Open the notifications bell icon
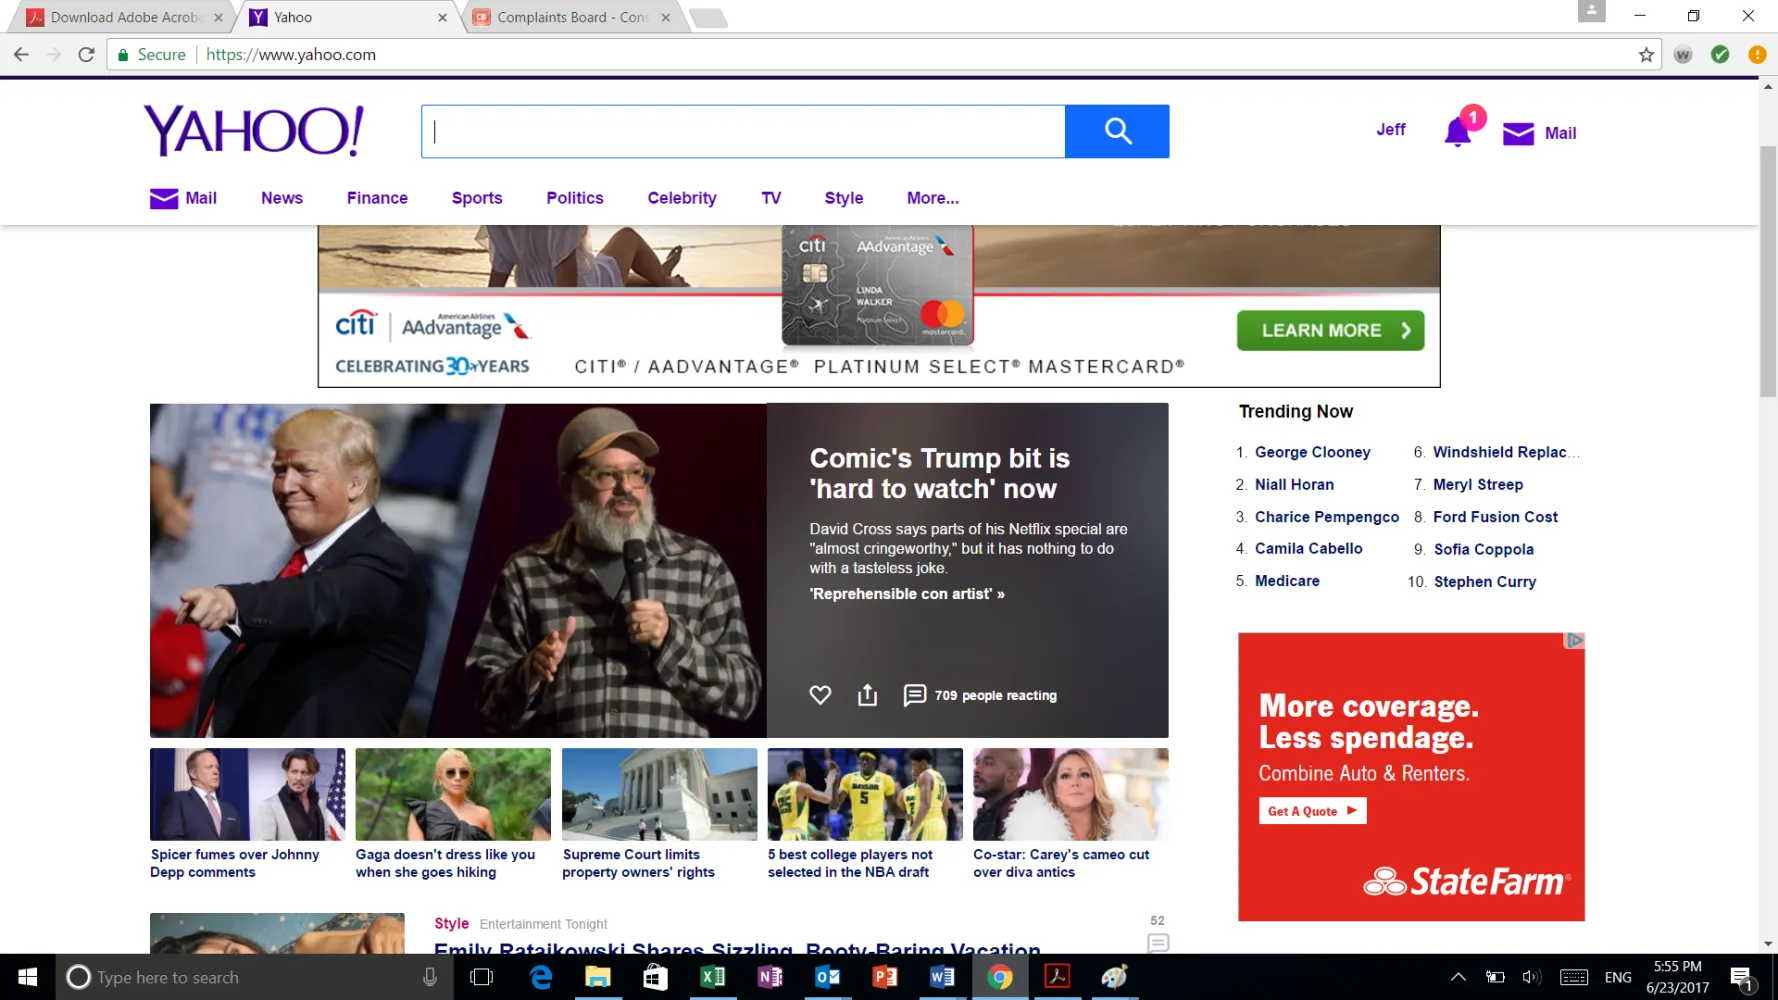Screen dimensions: 1778x1000 point(1458,133)
